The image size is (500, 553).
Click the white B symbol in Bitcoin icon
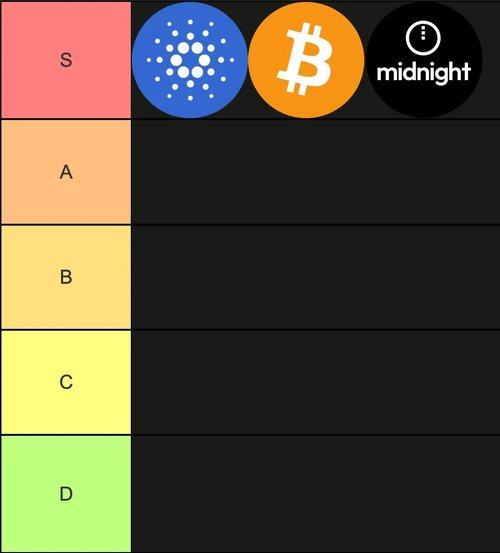click(x=305, y=59)
